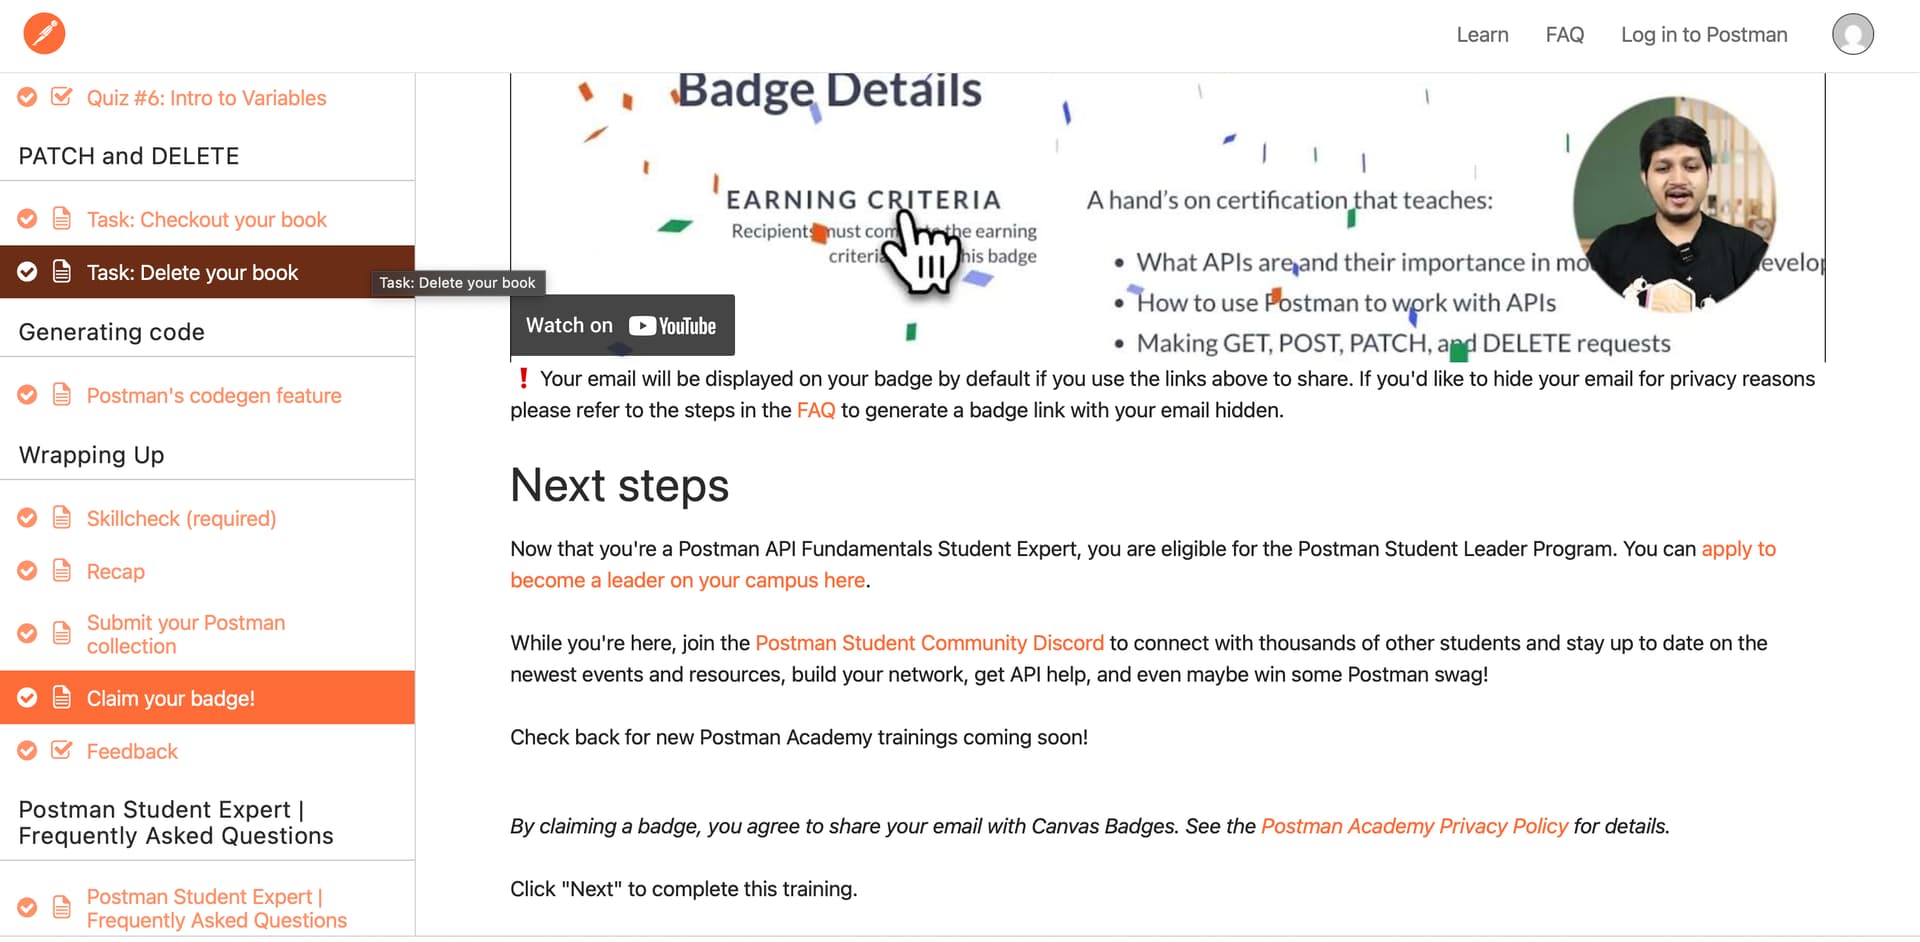Click the Postman logo icon

pyautogui.click(x=44, y=33)
